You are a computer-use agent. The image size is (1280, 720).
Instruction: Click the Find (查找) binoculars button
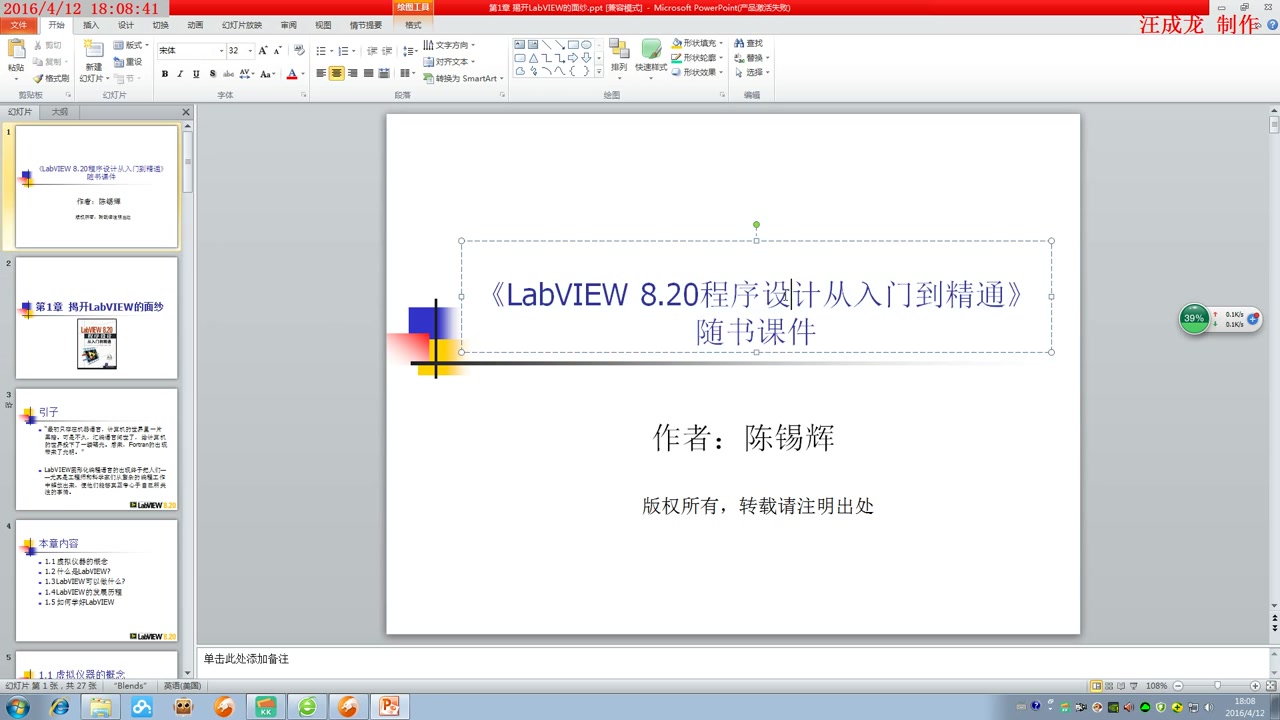(x=748, y=44)
